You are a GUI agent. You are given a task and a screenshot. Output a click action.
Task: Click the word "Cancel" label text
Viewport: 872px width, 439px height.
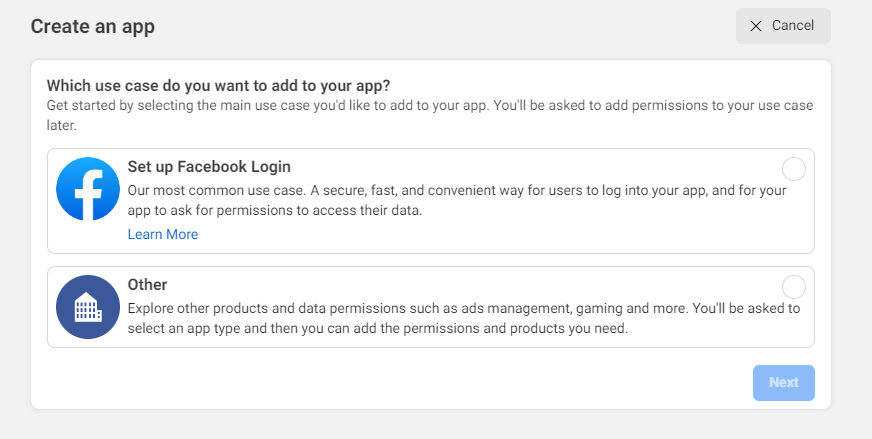click(793, 26)
